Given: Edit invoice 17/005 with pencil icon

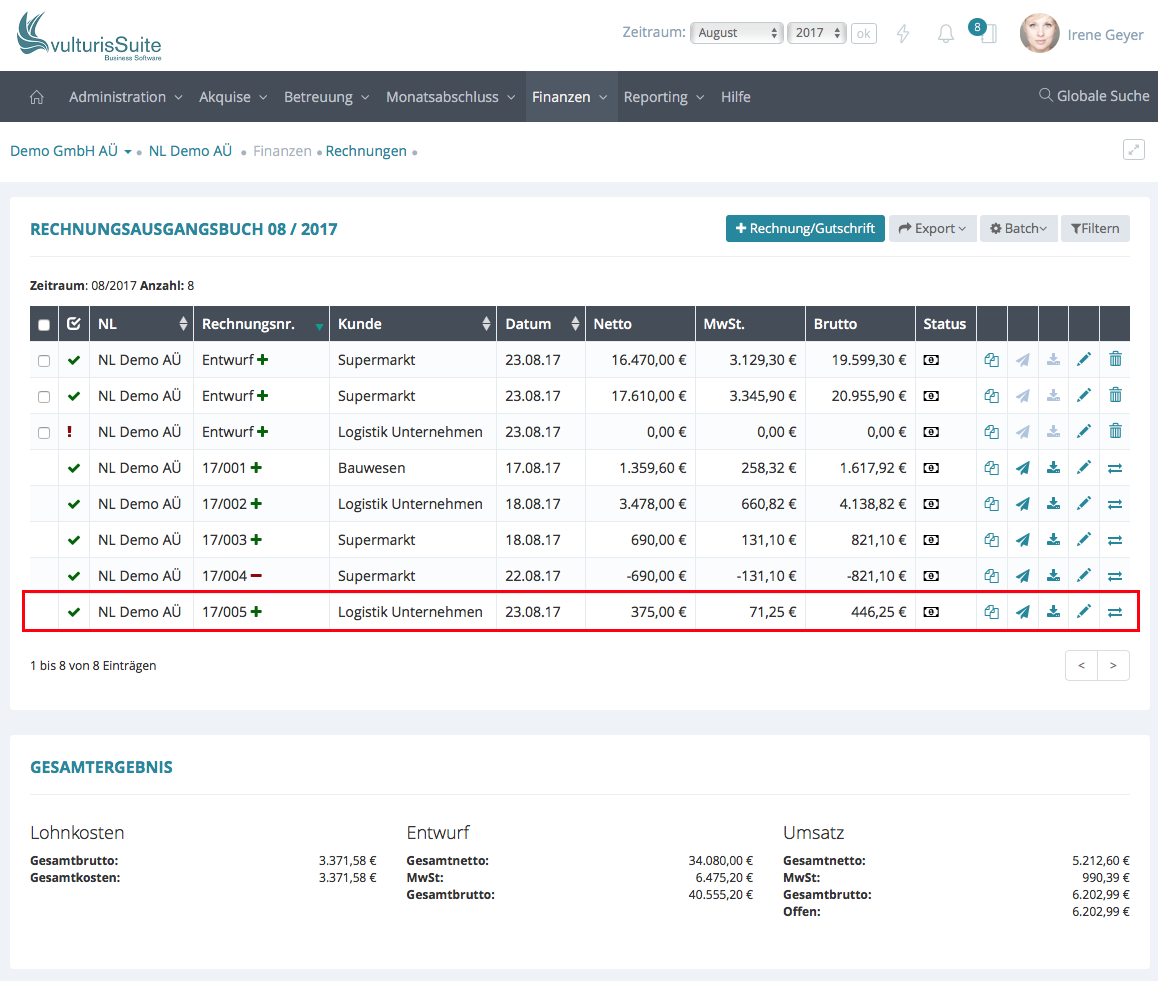Looking at the screenshot, I should [x=1084, y=612].
